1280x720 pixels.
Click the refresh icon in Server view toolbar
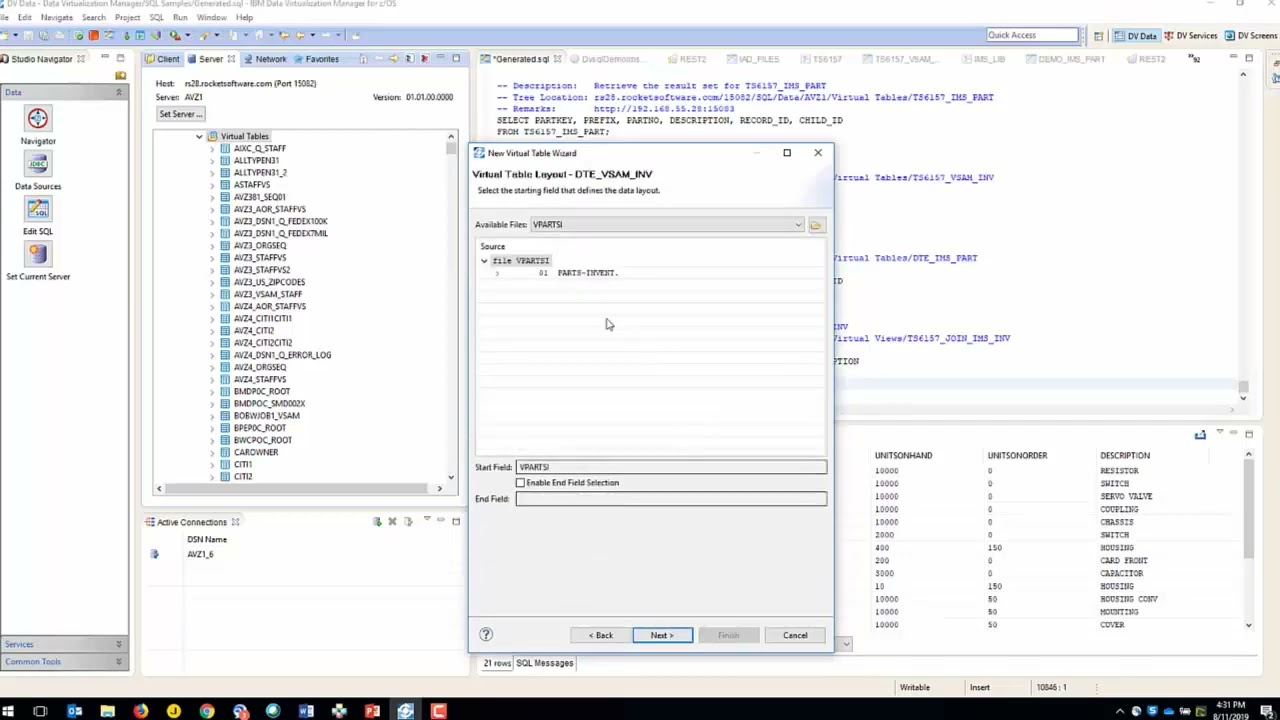(408, 59)
